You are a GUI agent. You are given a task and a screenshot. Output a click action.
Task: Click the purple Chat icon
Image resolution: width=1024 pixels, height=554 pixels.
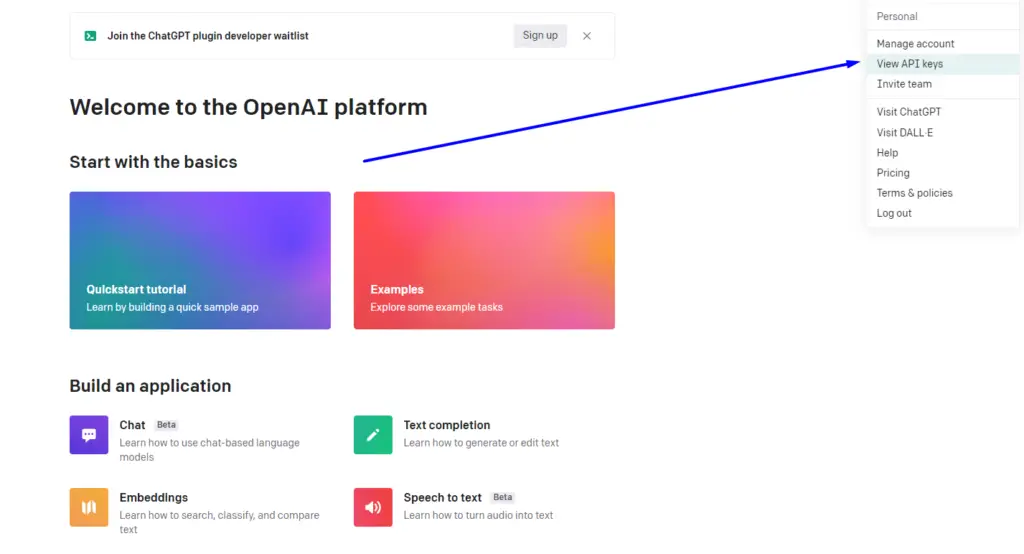pos(89,434)
